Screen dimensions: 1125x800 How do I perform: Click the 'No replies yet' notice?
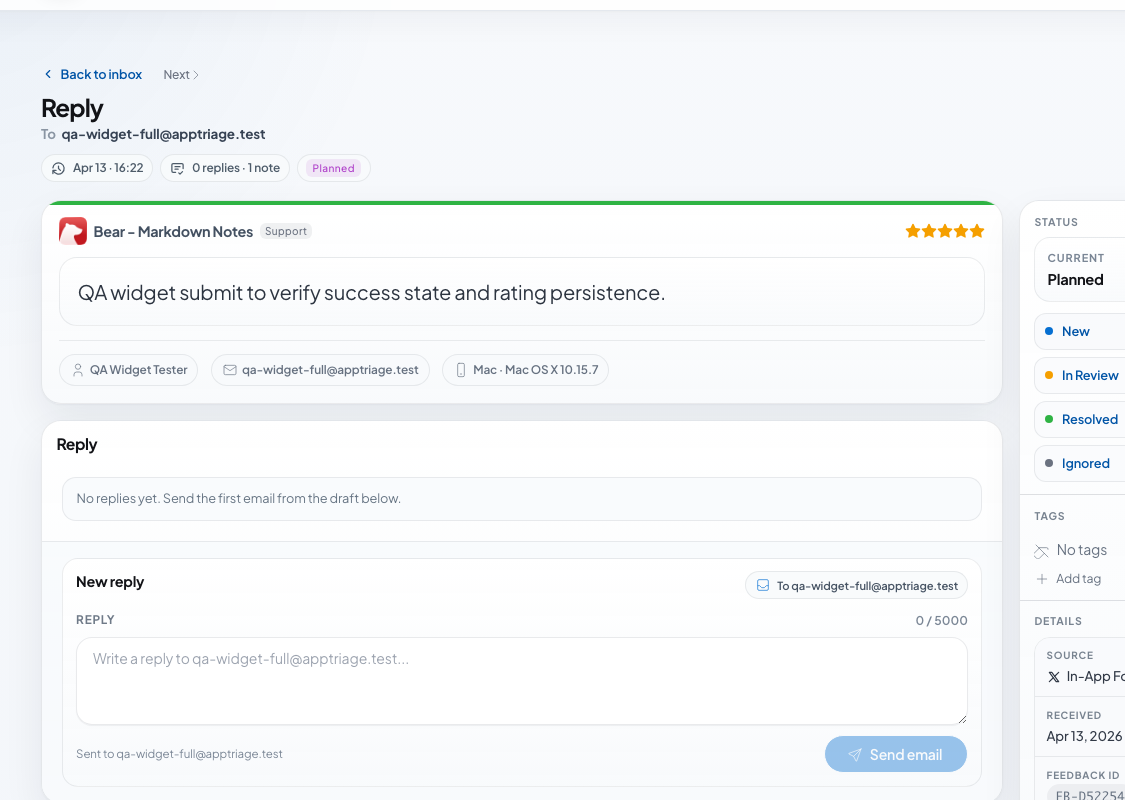[x=522, y=499]
